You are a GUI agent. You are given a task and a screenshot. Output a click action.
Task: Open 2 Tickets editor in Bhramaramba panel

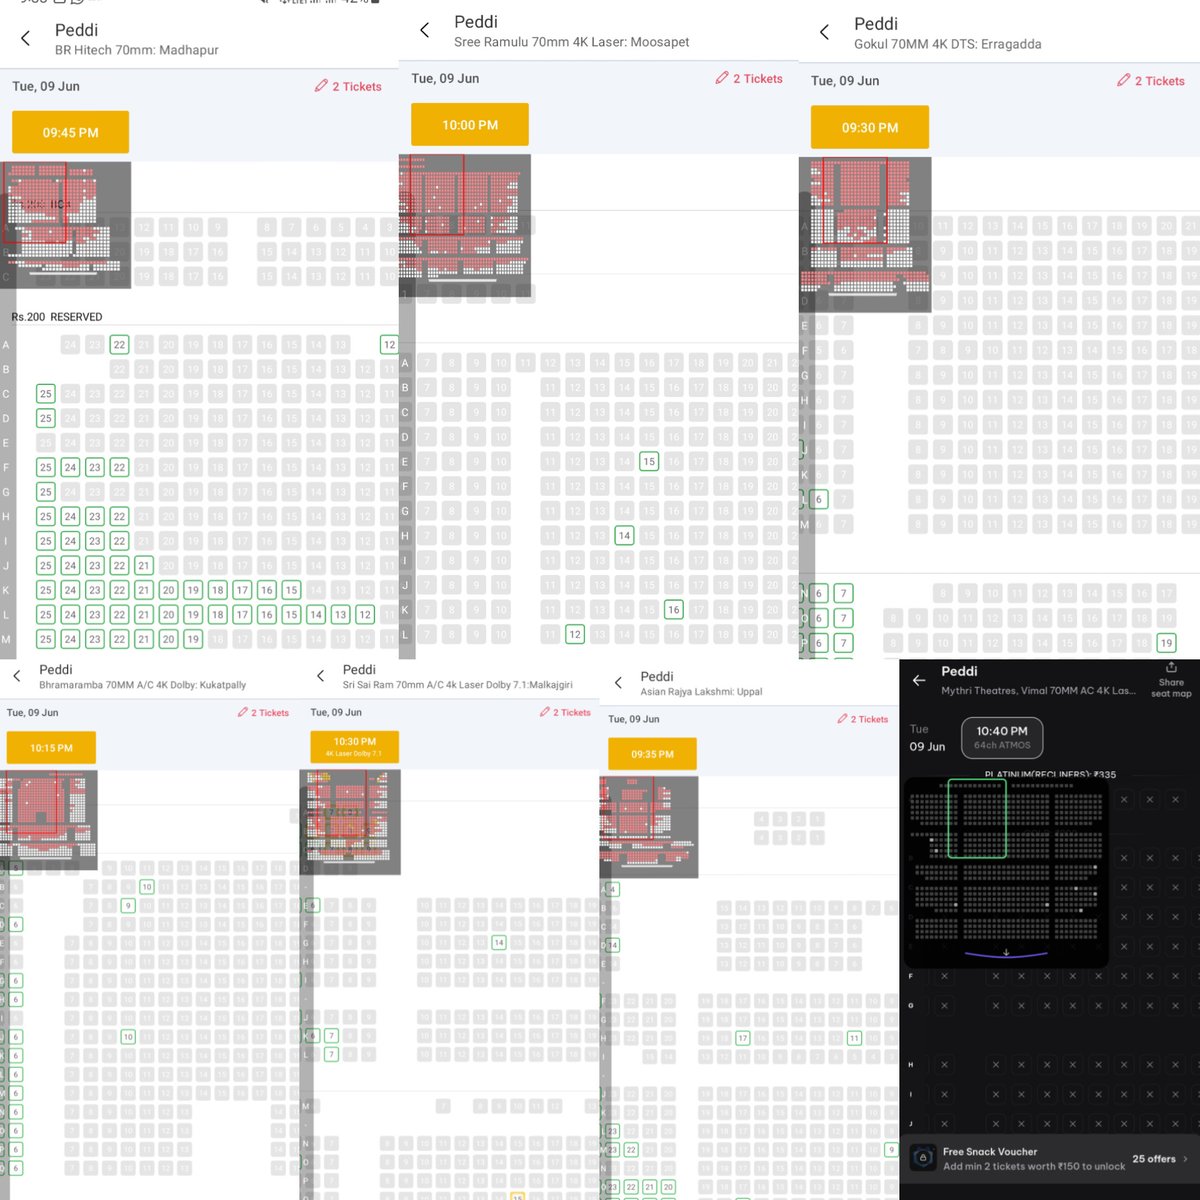tap(263, 713)
